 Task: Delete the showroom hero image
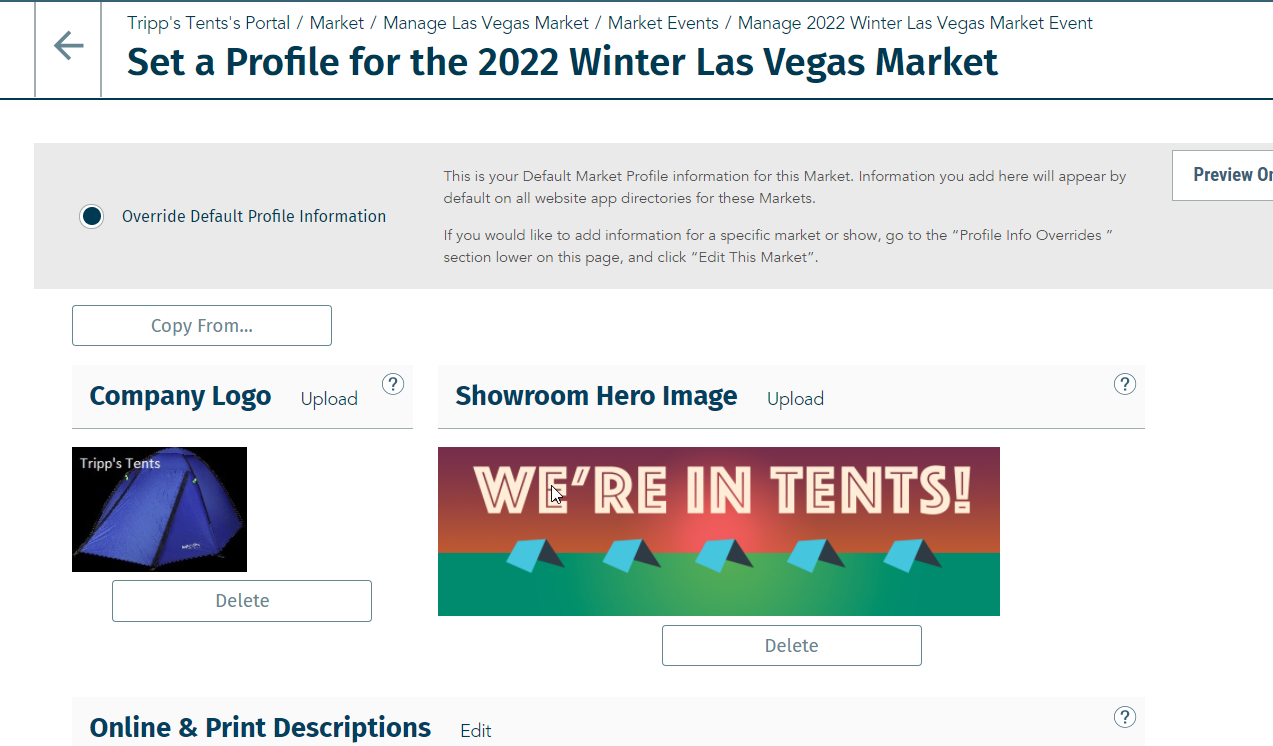[792, 646]
